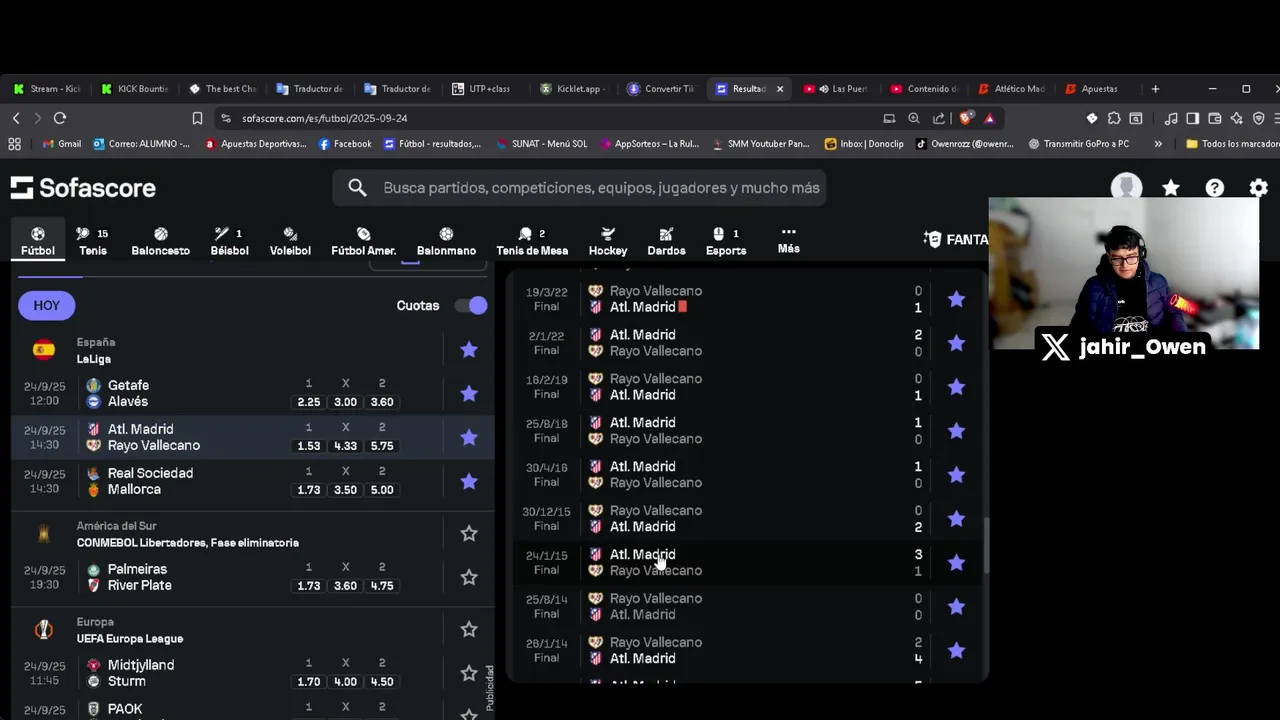The height and width of the screenshot is (720, 1280).
Task: Expand the hidden bookmarks chevron
Action: [x=1158, y=144]
